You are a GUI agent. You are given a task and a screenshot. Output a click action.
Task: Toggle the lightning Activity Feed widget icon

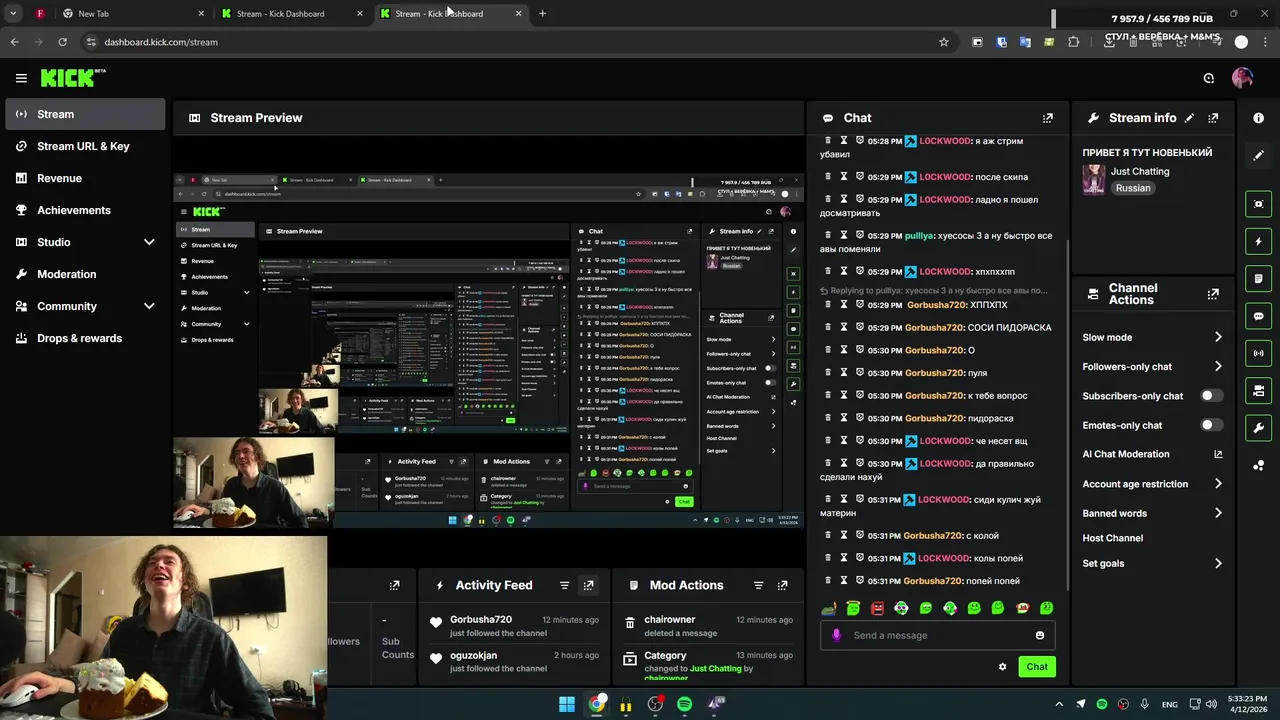tap(1258, 241)
